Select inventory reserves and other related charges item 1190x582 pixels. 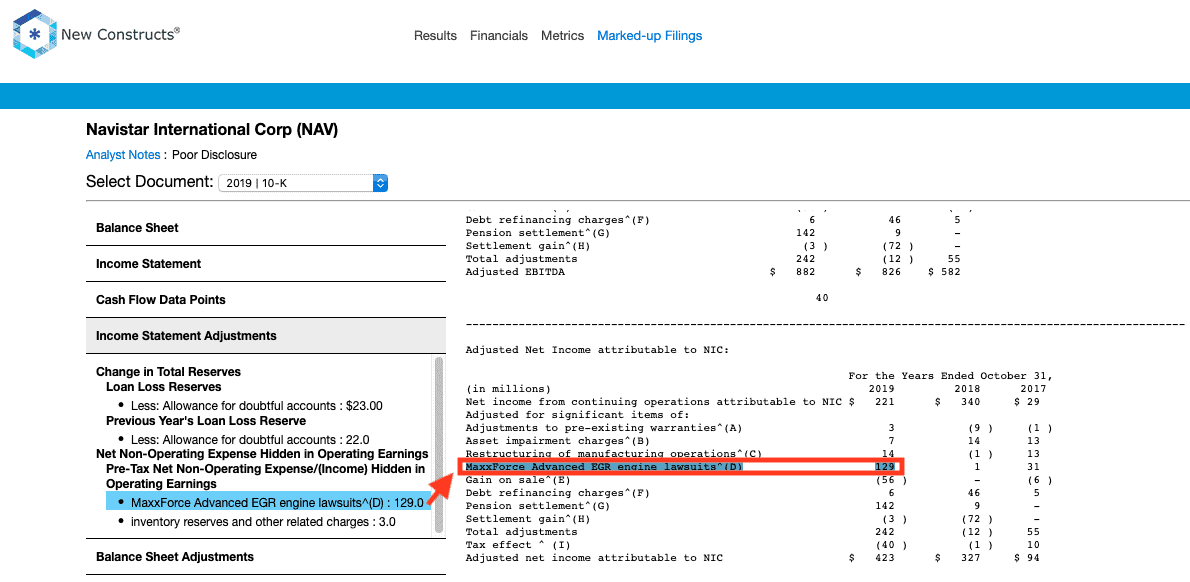263,522
